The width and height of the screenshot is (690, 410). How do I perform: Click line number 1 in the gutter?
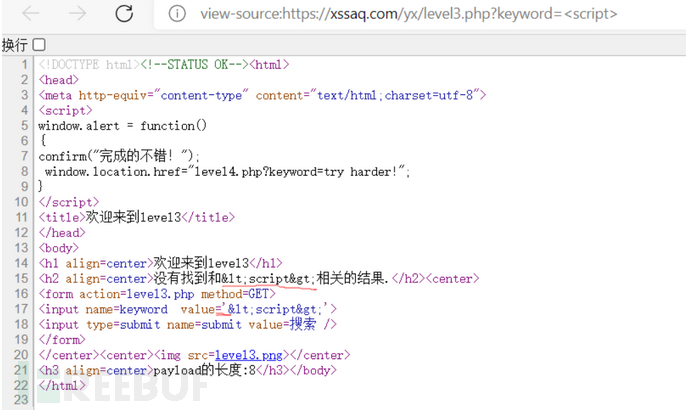(24, 65)
